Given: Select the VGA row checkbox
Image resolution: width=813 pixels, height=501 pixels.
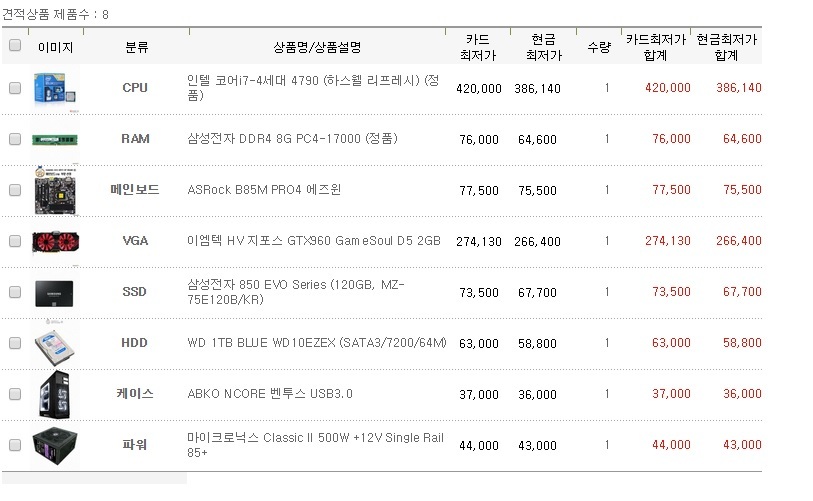Looking at the screenshot, I should pos(15,241).
